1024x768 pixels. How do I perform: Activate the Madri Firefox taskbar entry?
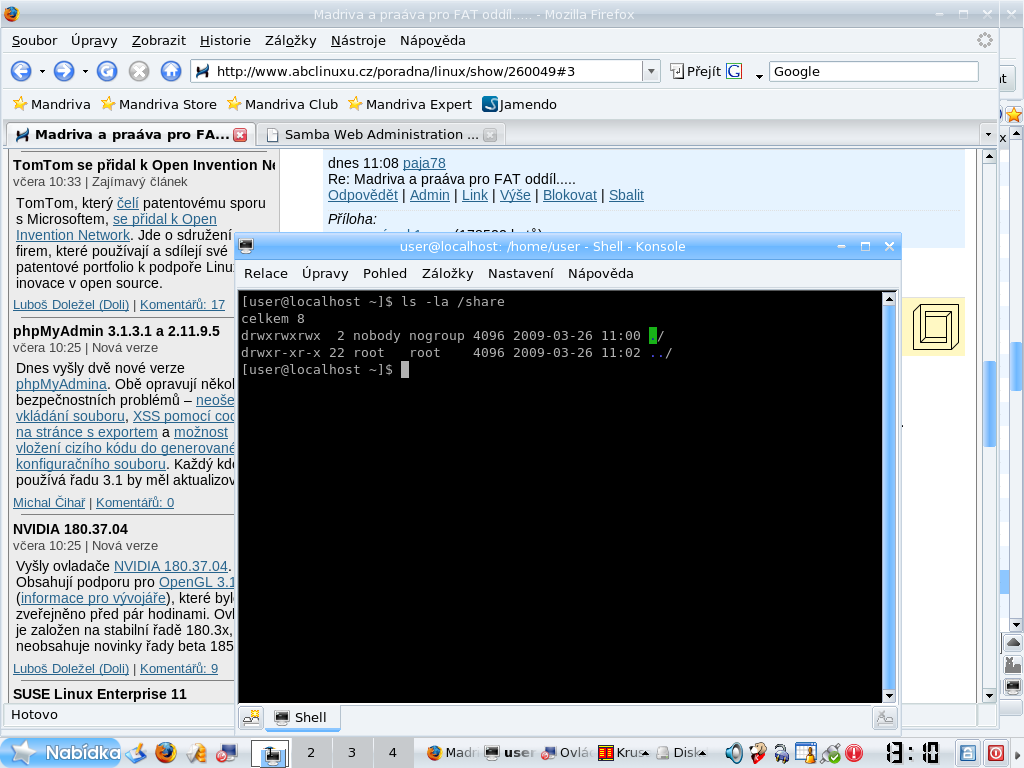pyautogui.click(x=453, y=752)
